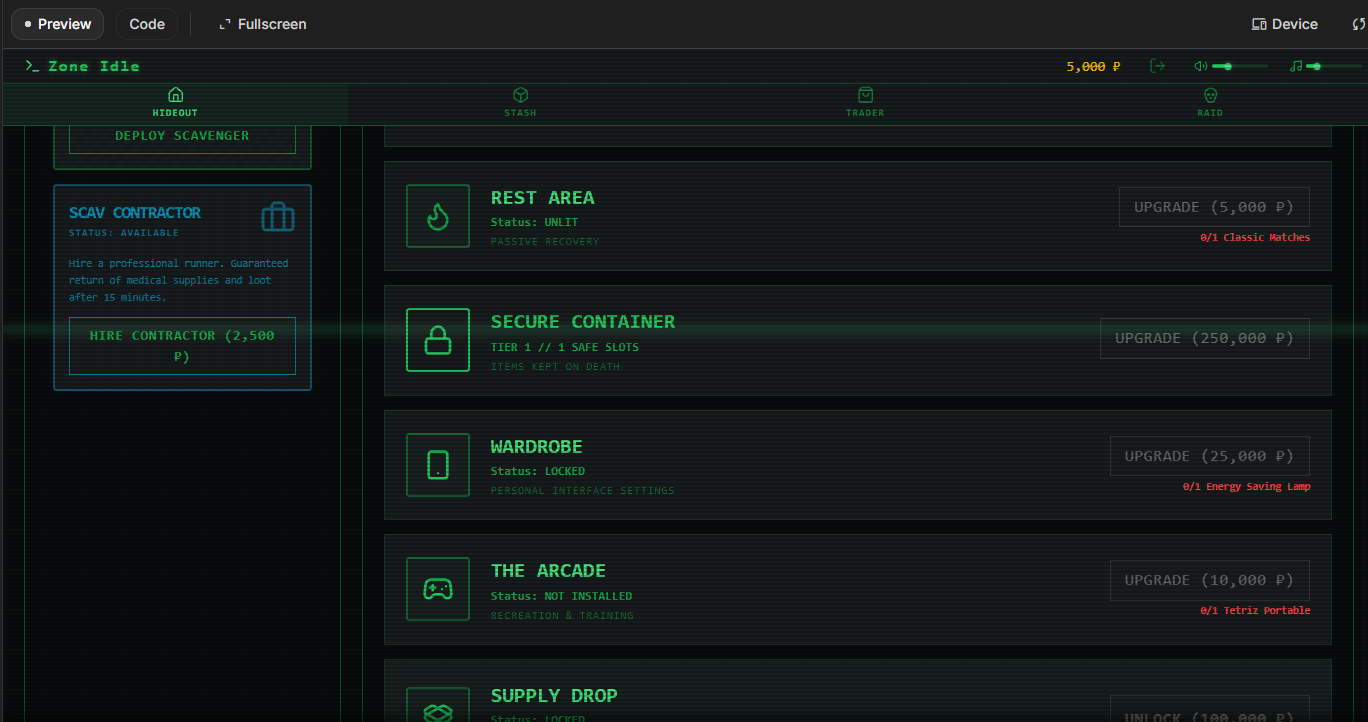Image resolution: width=1368 pixels, height=722 pixels.
Task: Click 'PERSONAL INTERFACE SETTINGS' label
Action: coord(582,491)
